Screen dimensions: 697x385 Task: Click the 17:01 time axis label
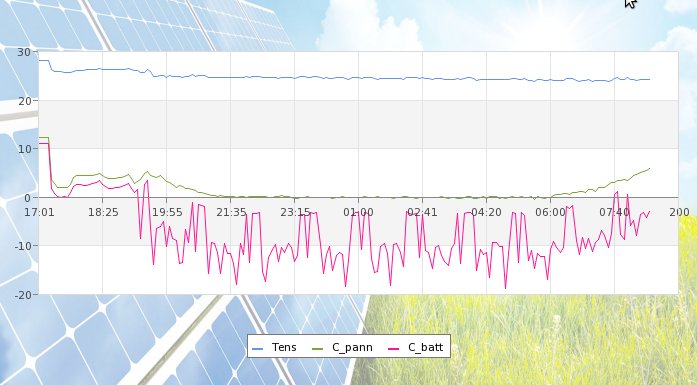pyautogui.click(x=39, y=213)
